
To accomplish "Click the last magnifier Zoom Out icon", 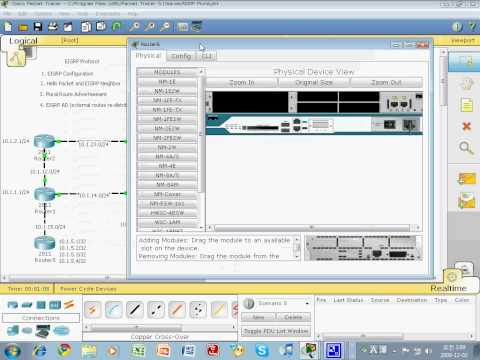I will pyautogui.click(x=165, y=27).
